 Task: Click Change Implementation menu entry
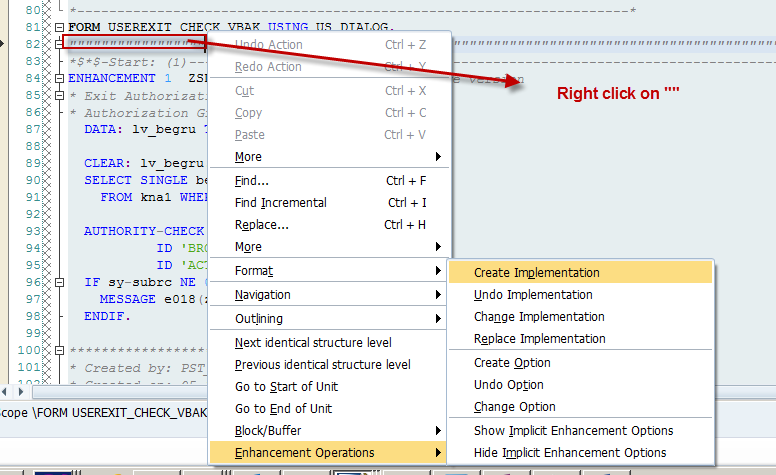coord(539,317)
